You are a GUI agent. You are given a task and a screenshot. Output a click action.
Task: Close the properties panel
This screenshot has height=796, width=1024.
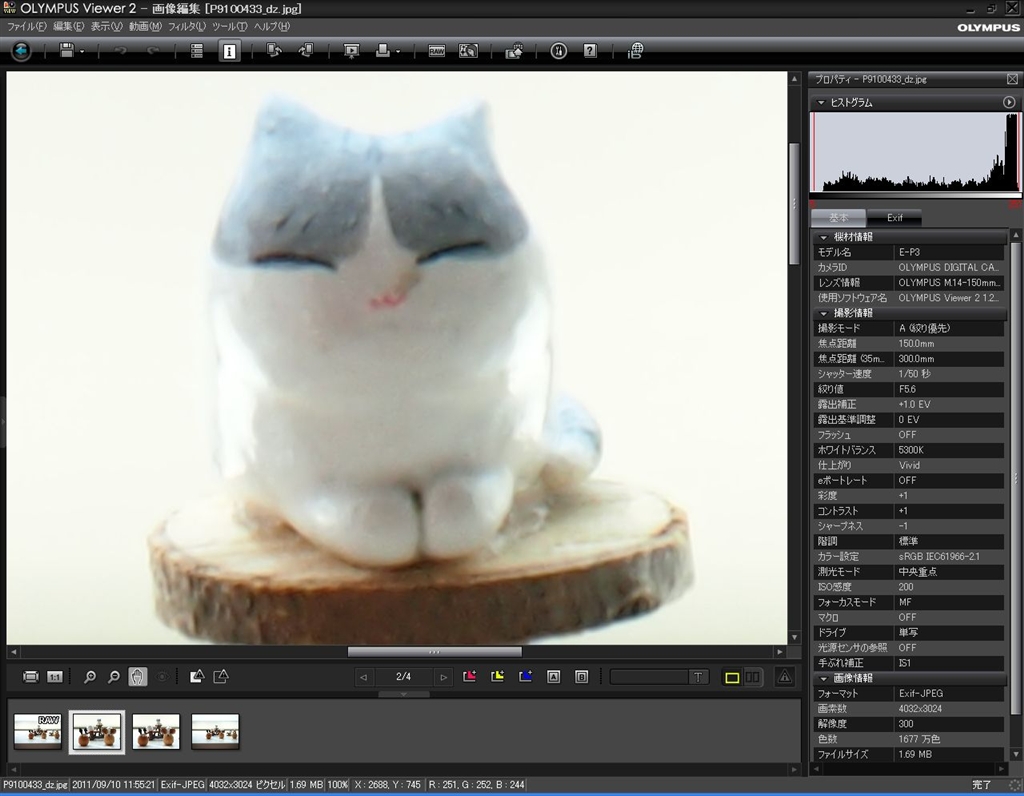(x=1012, y=80)
